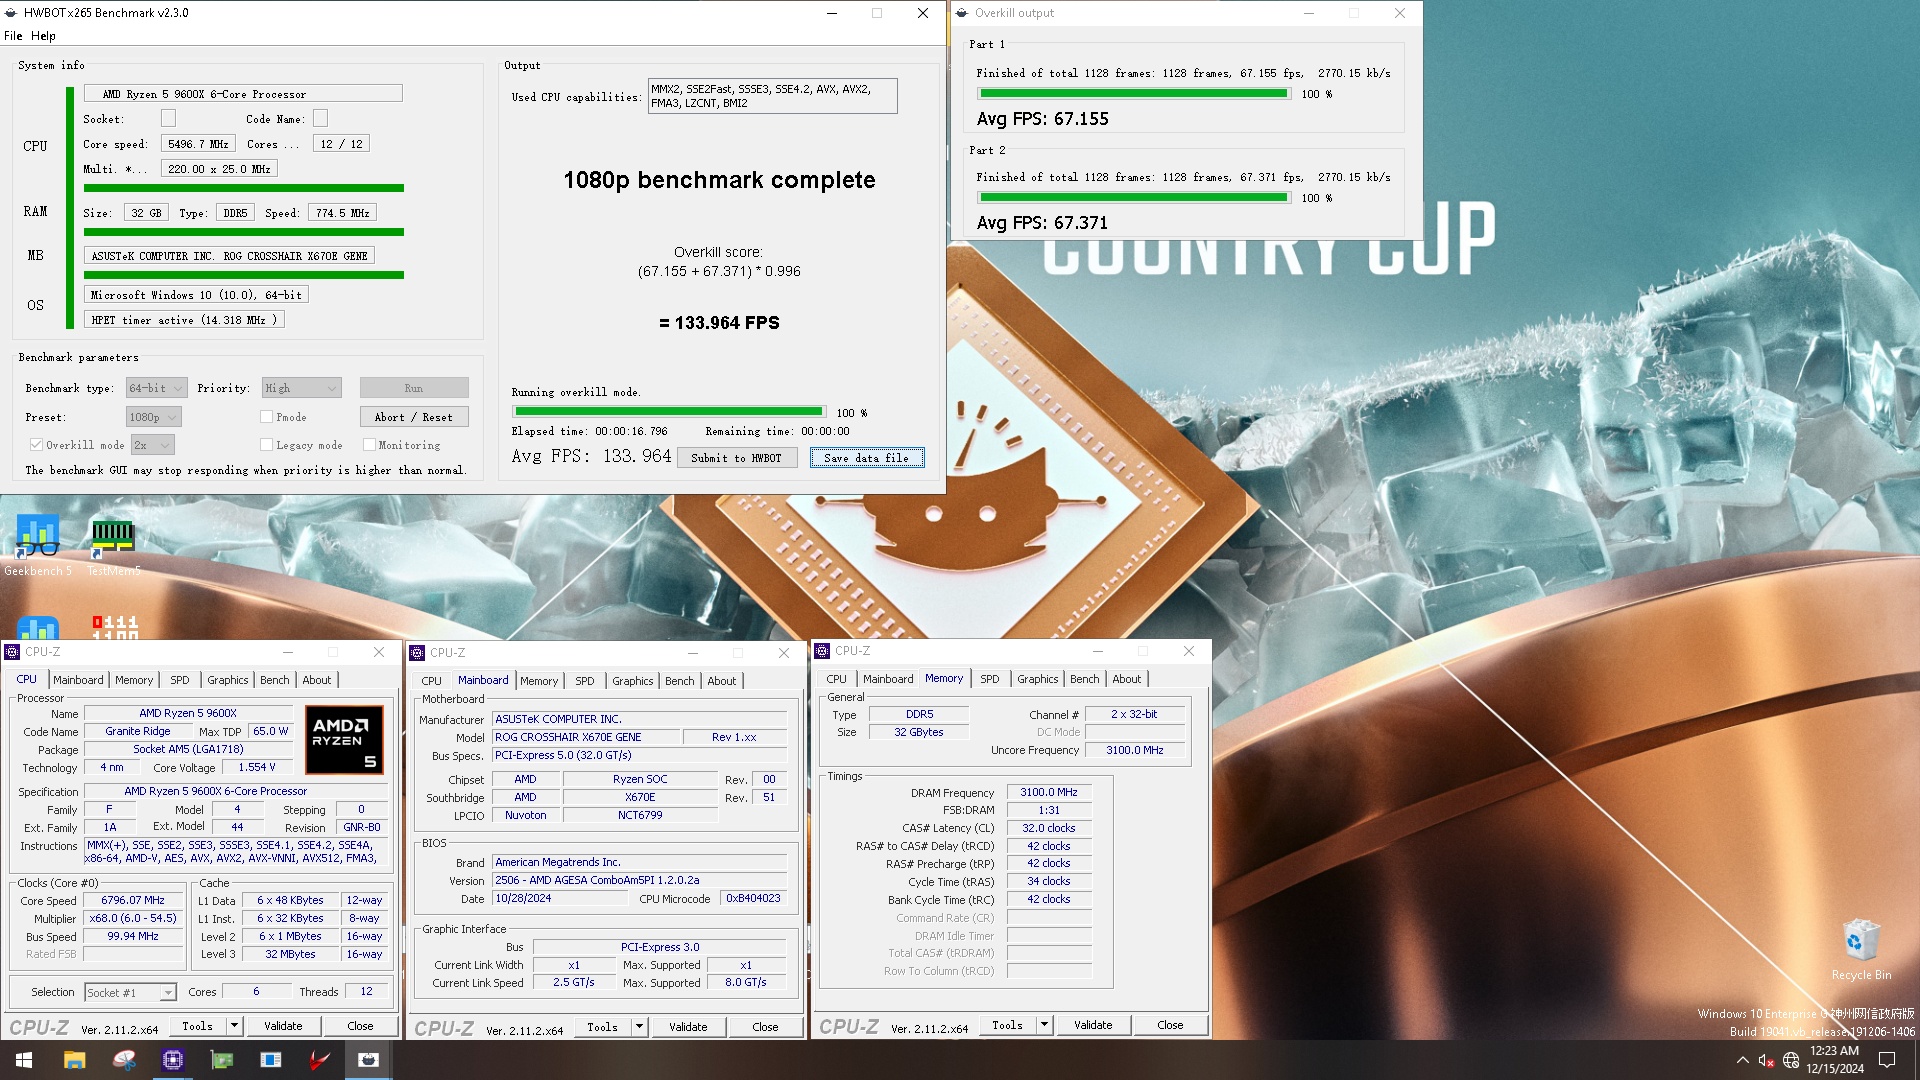Expand Tools arrow in CPU-Z Mainboard window
The height and width of the screenshot is (1080, 1920).
tap(639, 1027)
